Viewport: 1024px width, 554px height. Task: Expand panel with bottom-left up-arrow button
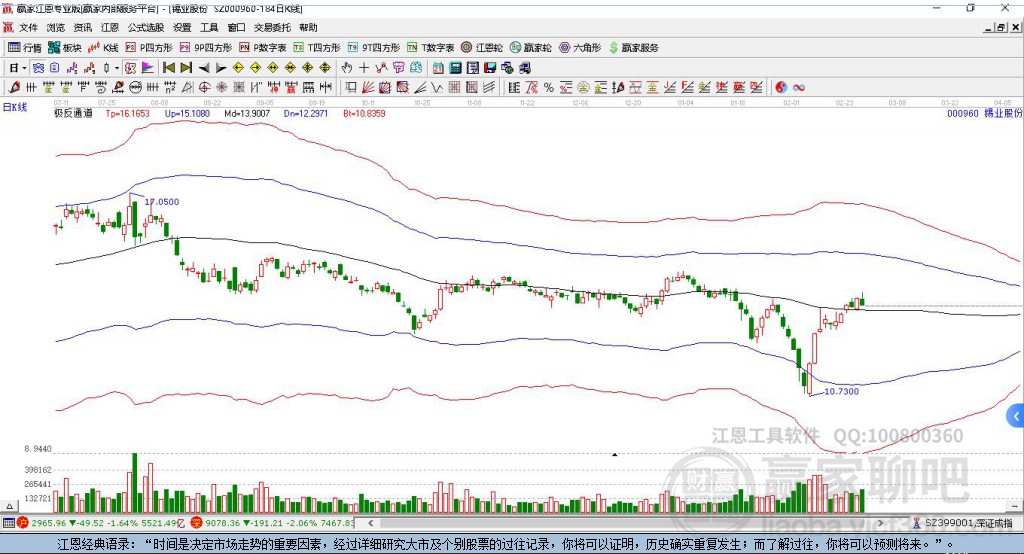pyautogui.click(x=9, y=506)
